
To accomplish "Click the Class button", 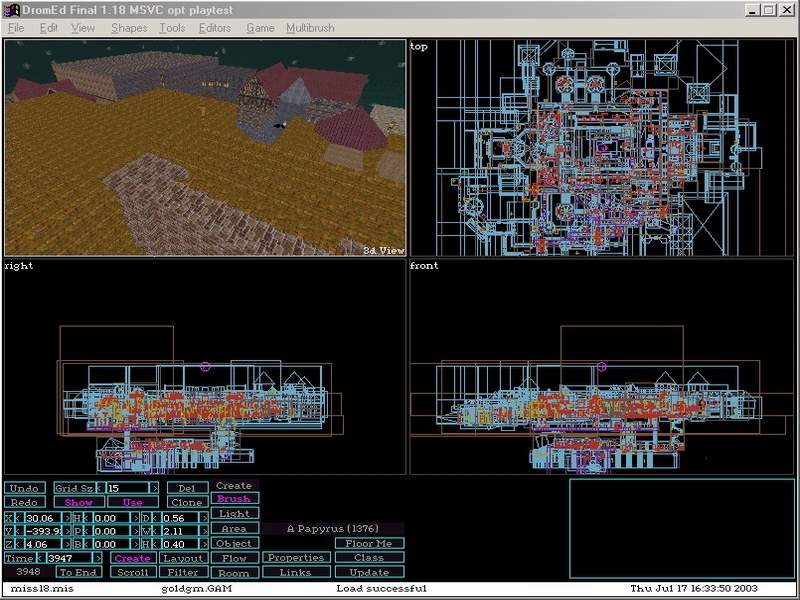I will click(369, 558).
